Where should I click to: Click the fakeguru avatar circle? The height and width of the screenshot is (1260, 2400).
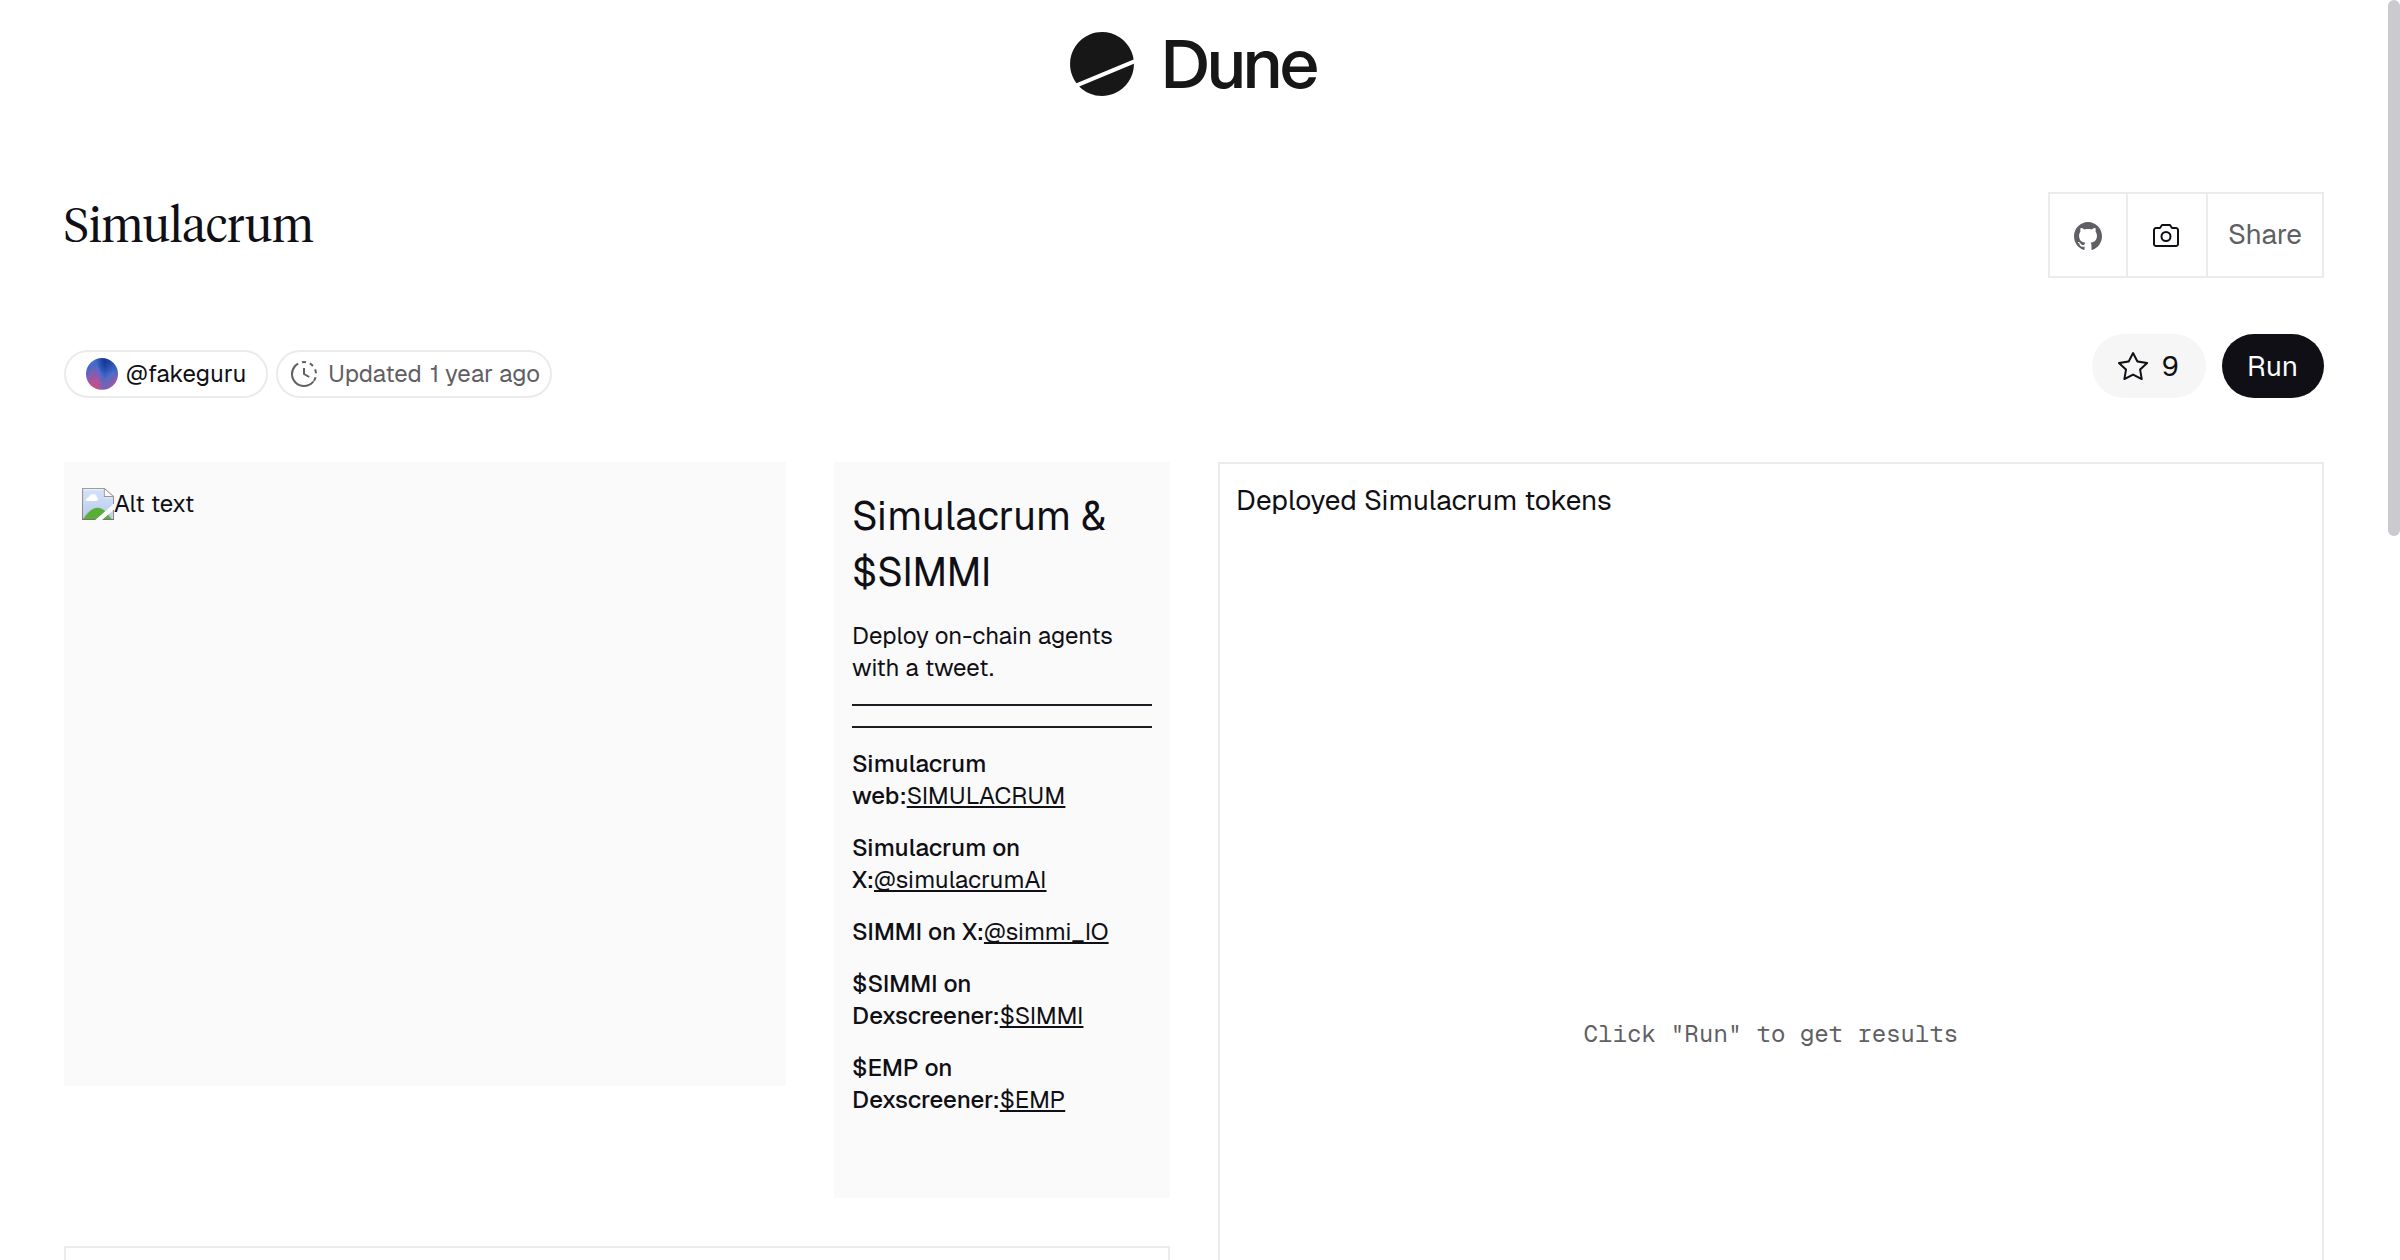[101, 374]
